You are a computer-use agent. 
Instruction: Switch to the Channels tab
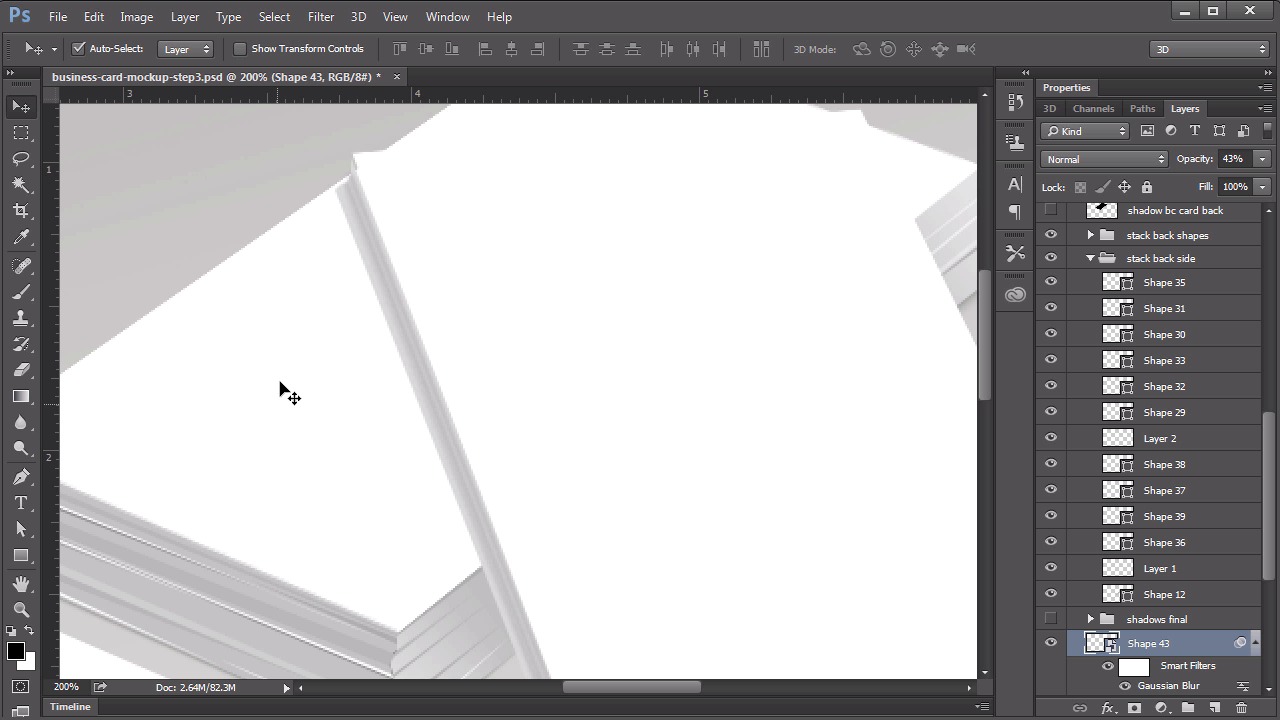click(1093, 108)
